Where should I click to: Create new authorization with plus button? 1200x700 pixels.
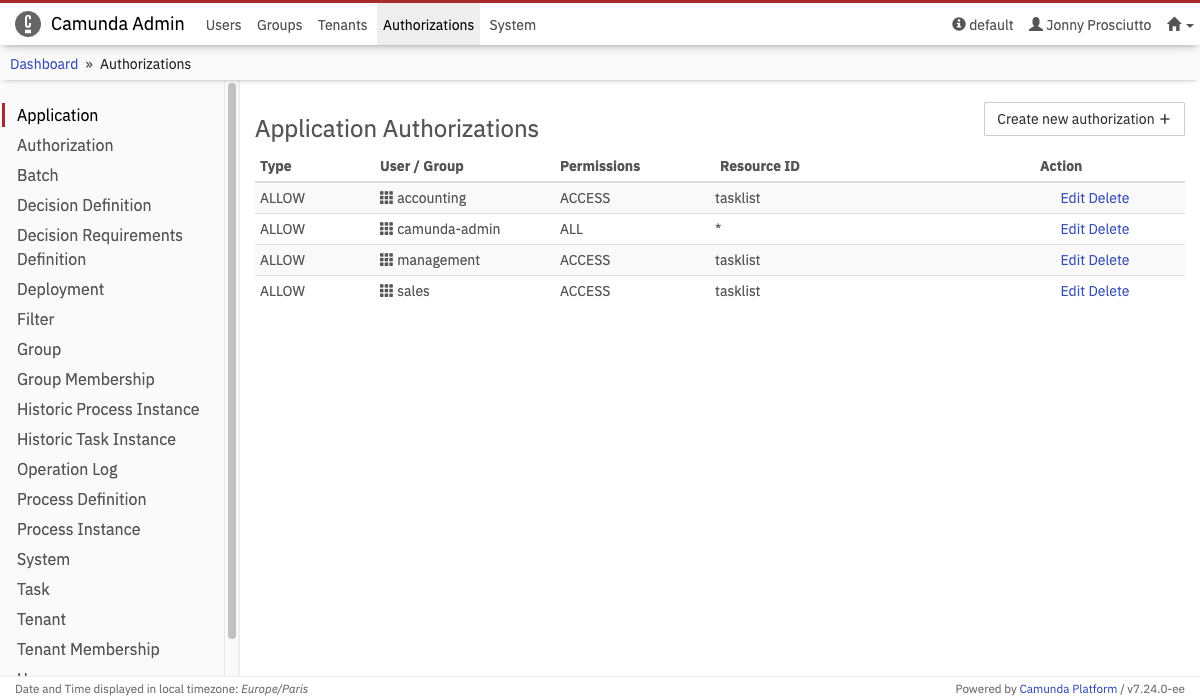click(x=1083, y=119)
